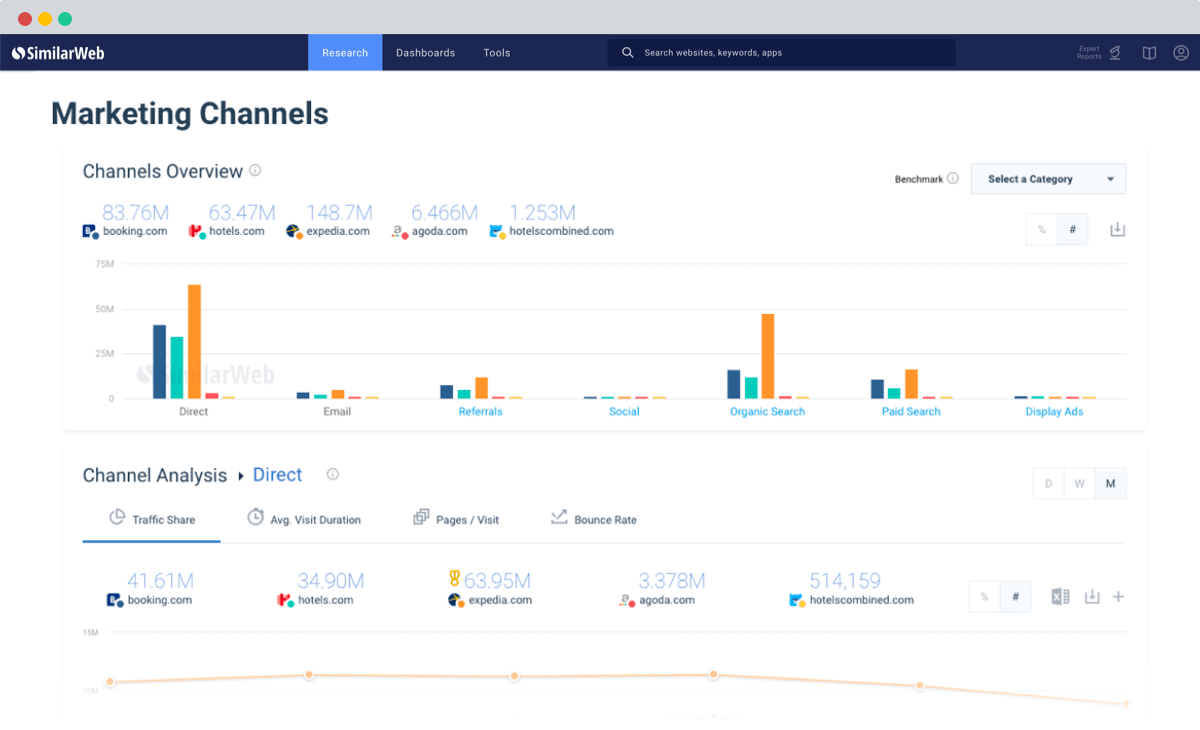Viewport: 1200px width, 730px height.
Task: Click the 3.378M agoda.com value
Action: pos(672,581)
